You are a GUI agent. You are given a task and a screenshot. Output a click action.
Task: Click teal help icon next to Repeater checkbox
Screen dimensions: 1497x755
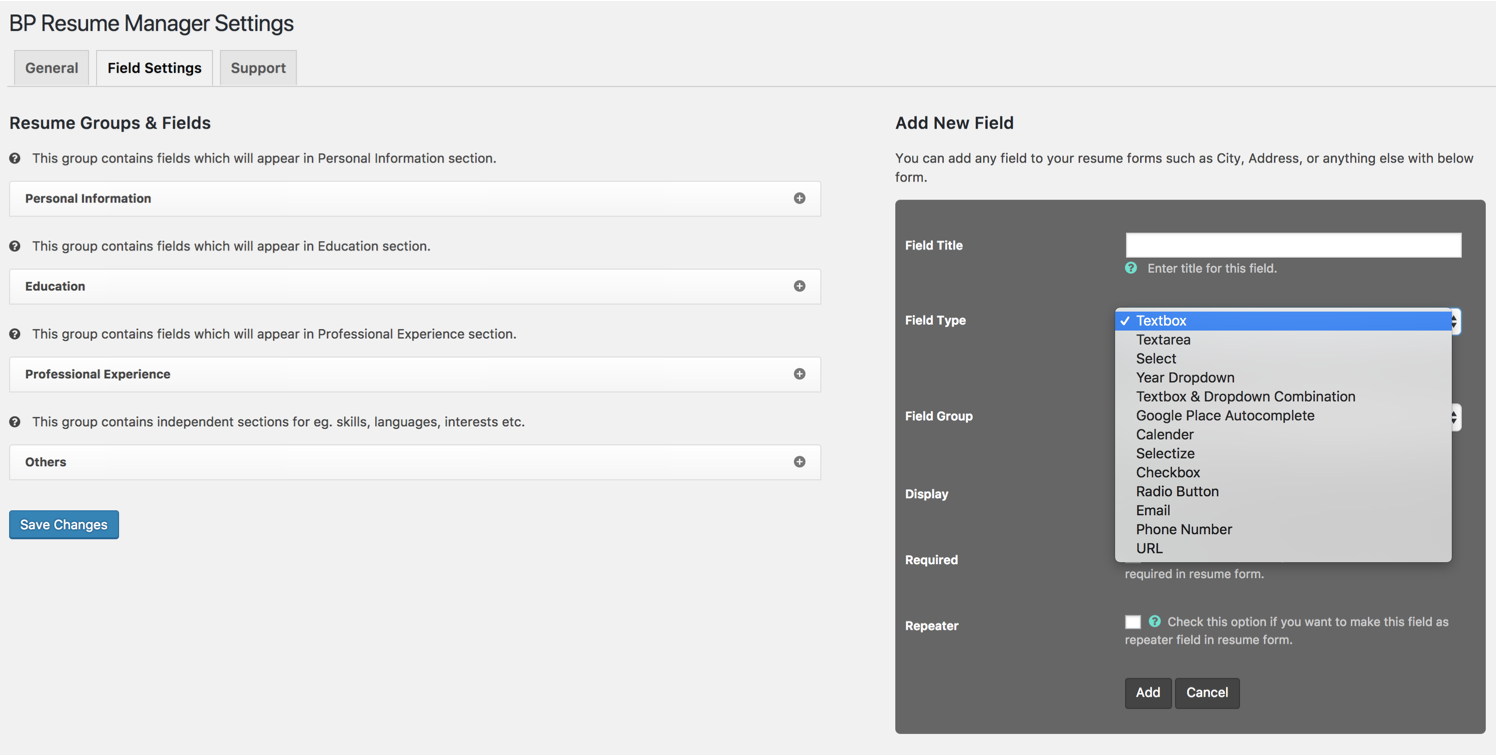click(1155, 621)
